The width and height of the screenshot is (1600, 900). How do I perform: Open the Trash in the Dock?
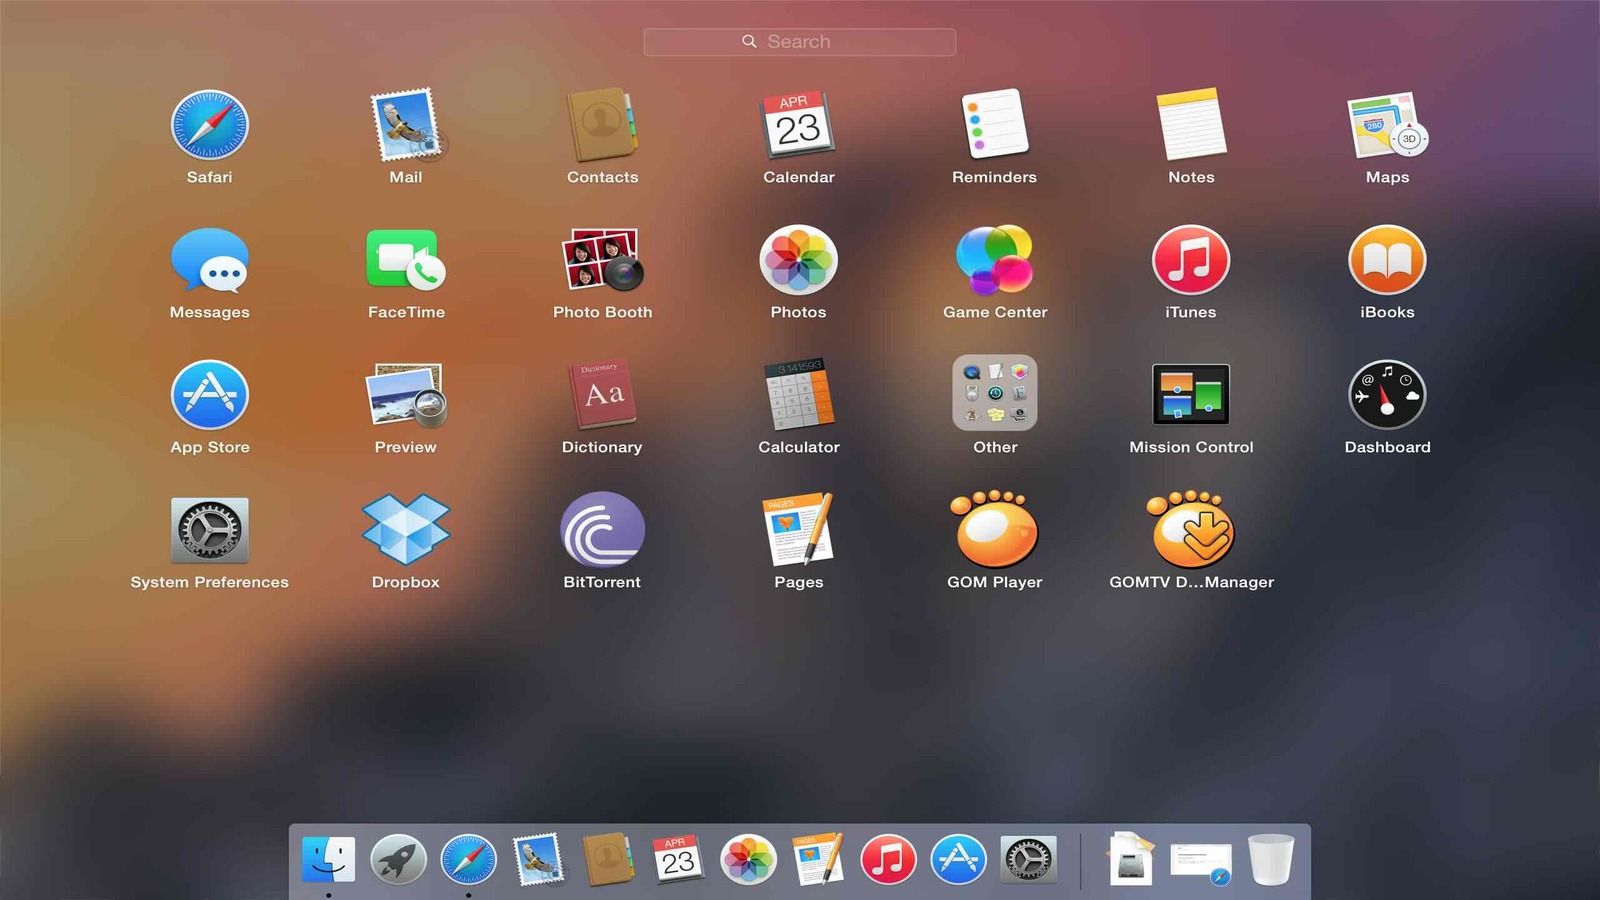1271,859
